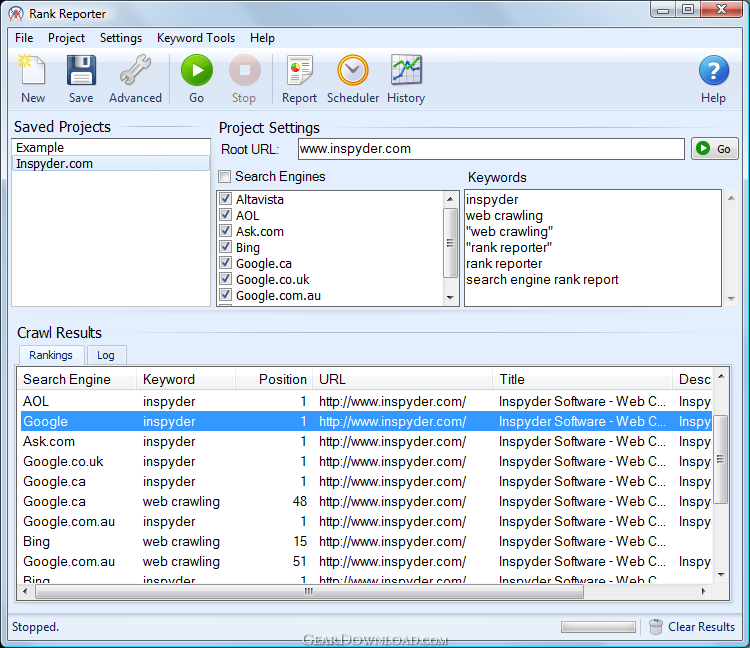Image resolution: width=750 pixels, height=648 pixels.
Task: Select the AOL inspyder result row
Action: [367, 401]
